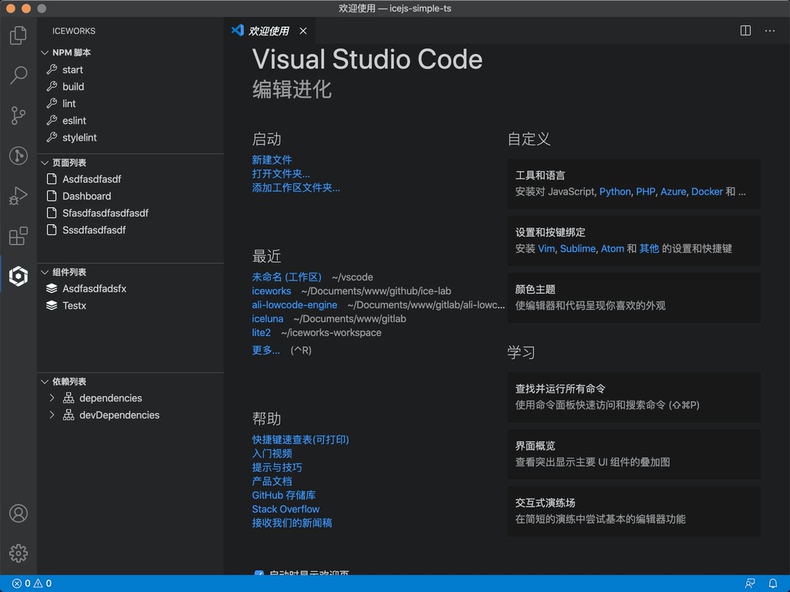Click the tree icon of dependencies
The height and width of the screenshot is (592, 790).
pyautogui.click(x=69, y=398)
